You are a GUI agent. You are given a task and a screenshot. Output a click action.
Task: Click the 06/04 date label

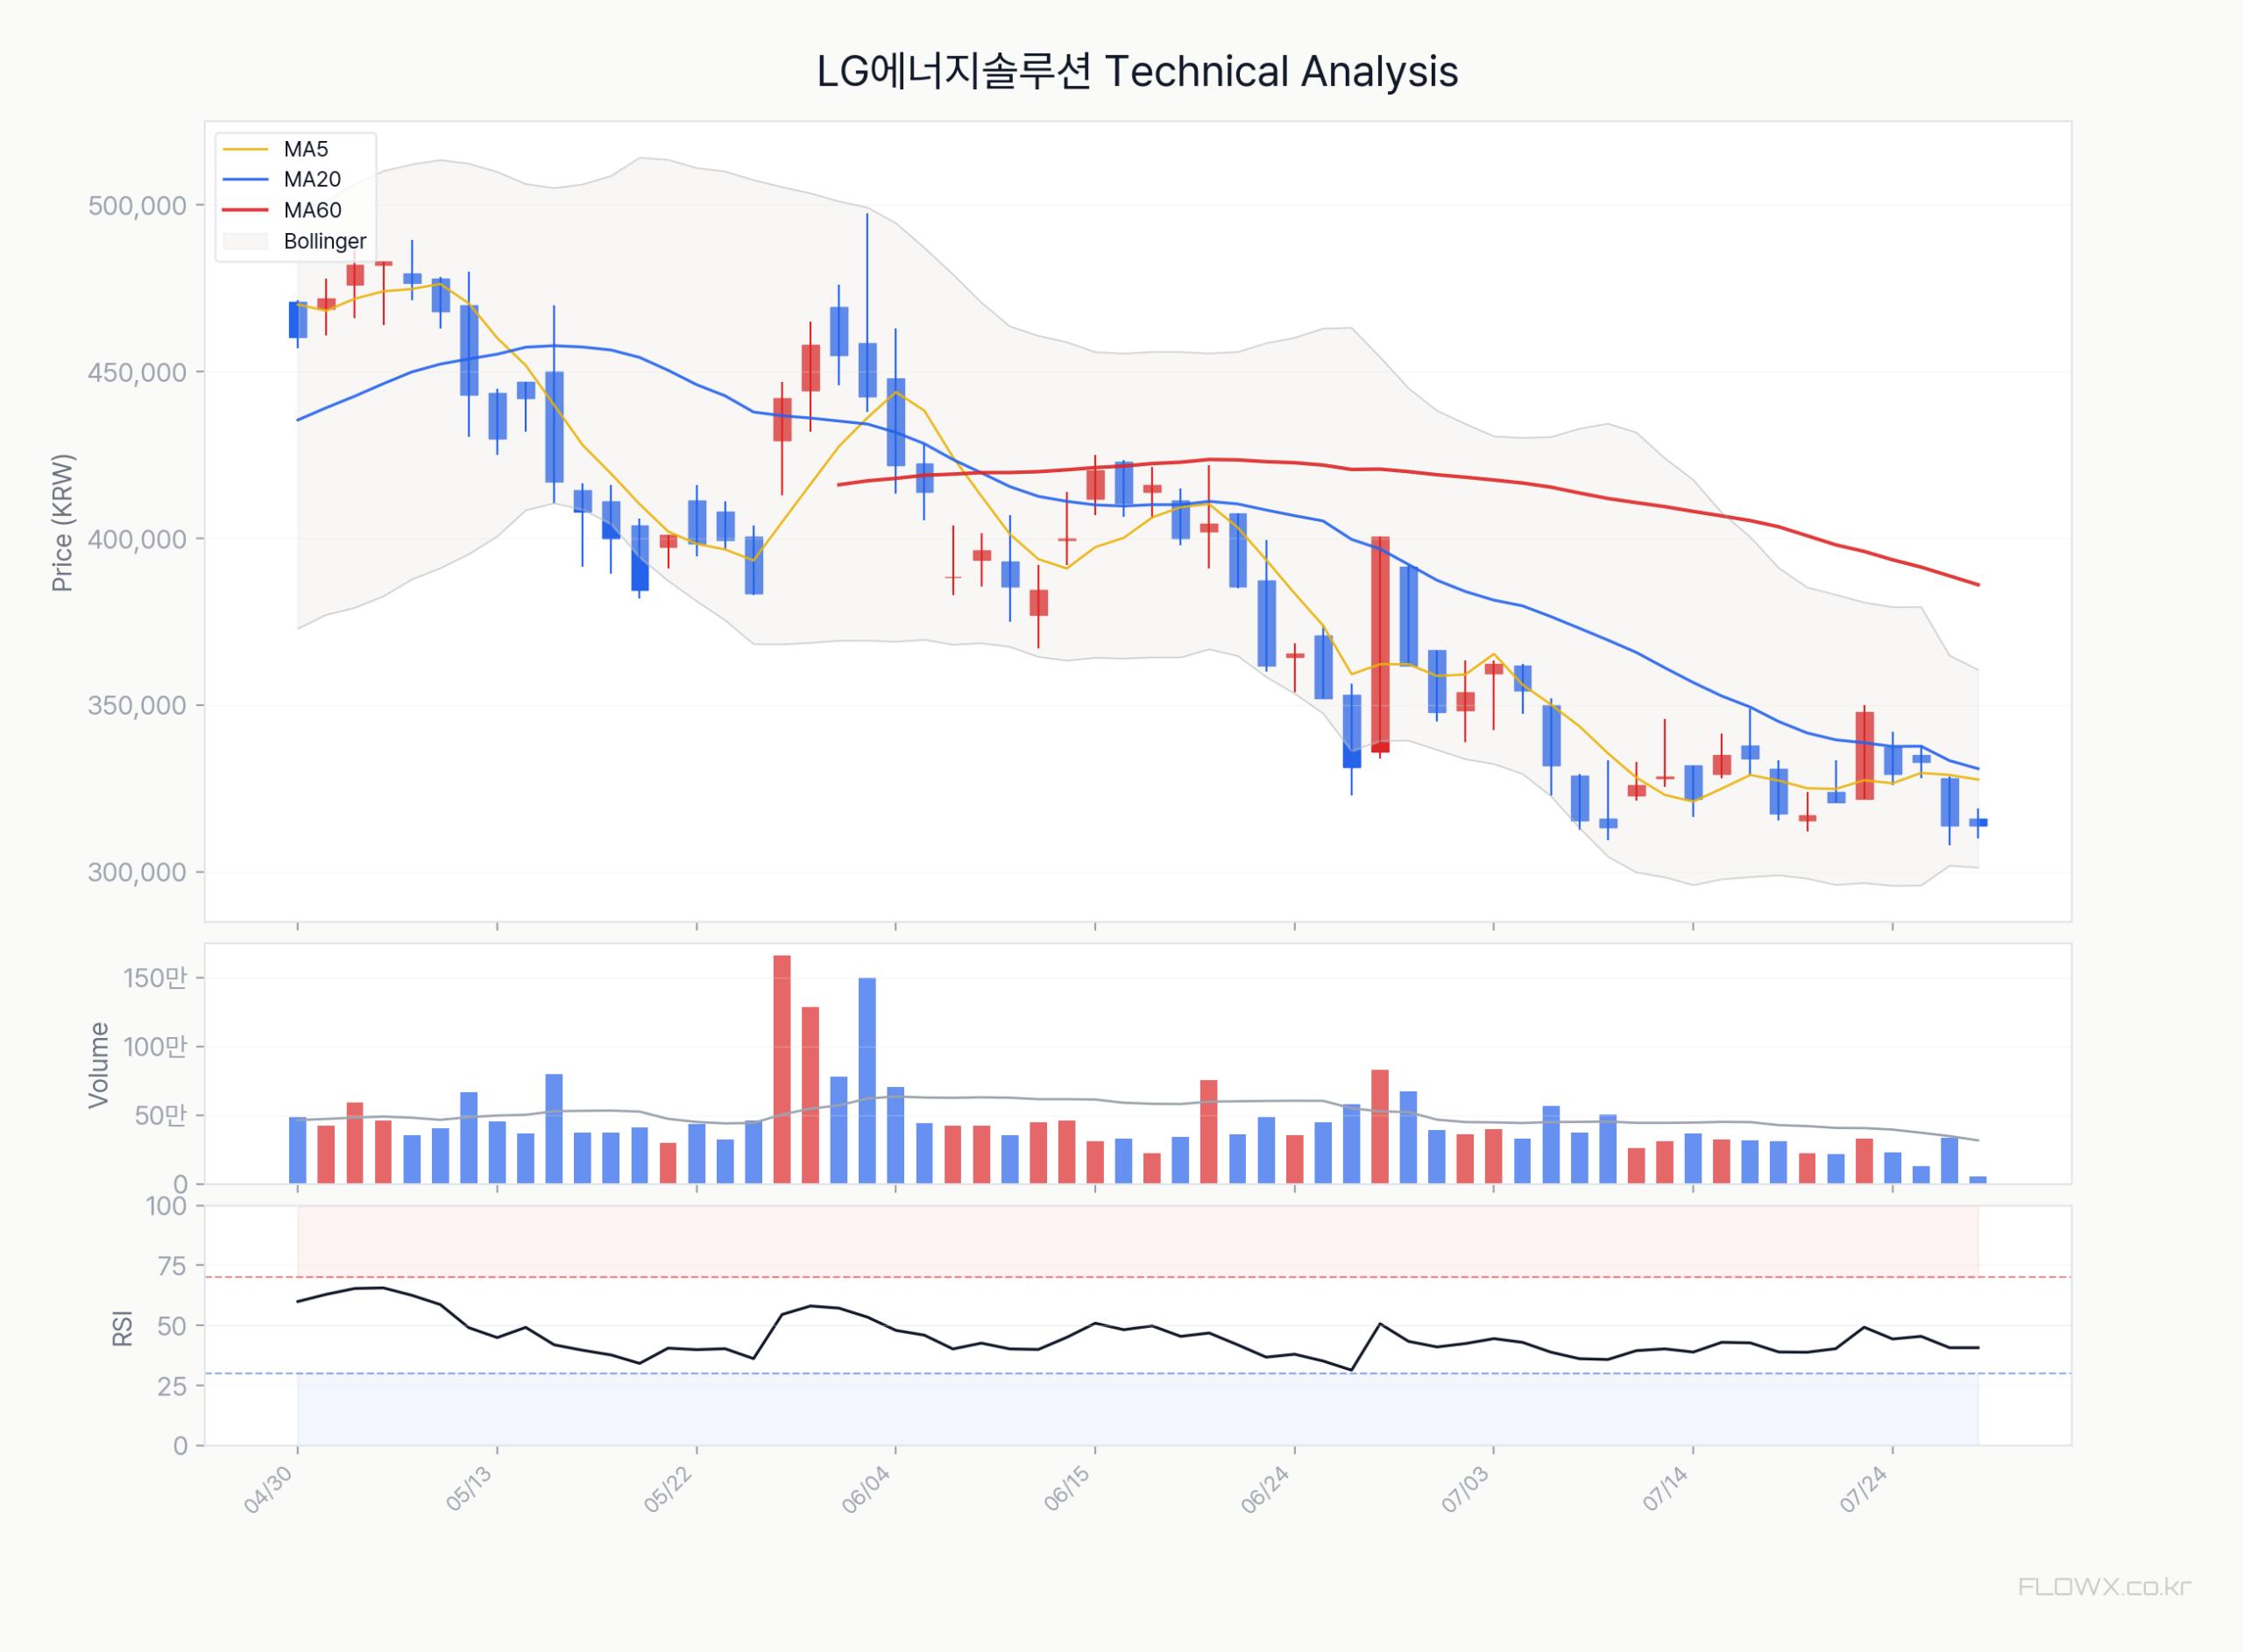(866, 1490)
